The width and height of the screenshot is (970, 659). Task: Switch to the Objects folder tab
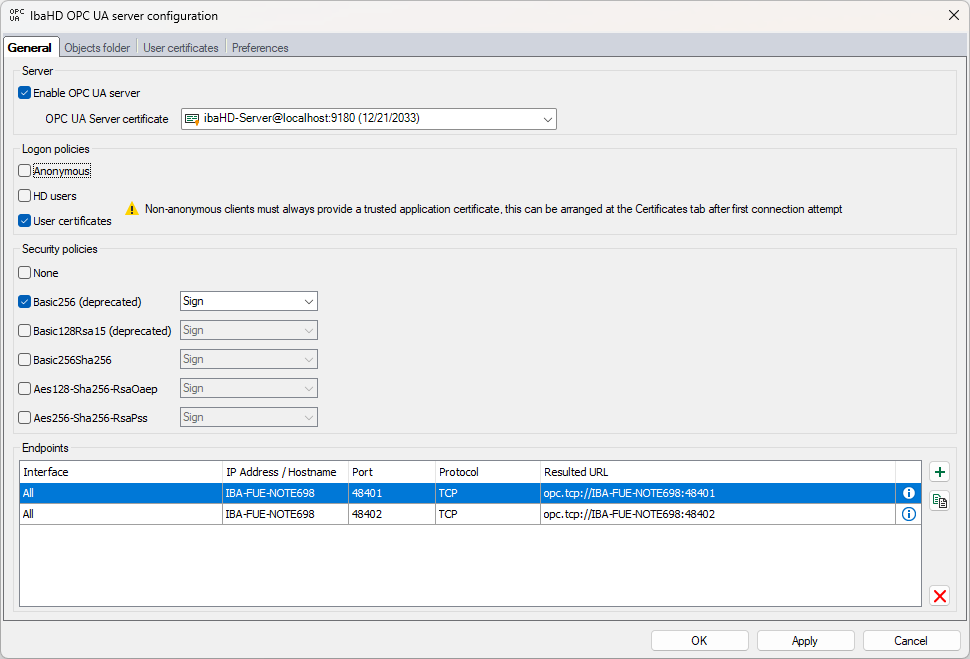[97, 48]
